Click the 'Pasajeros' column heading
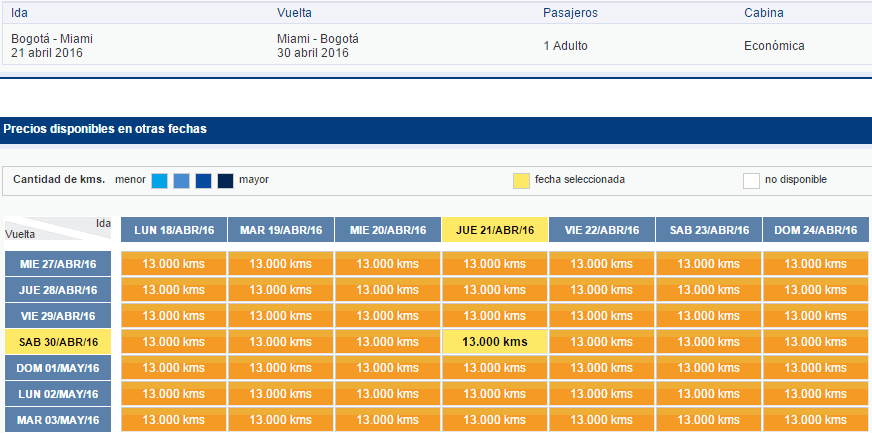The height and width of the screenshot is (433, 872). pyautogui.click(x=570, y=13)
